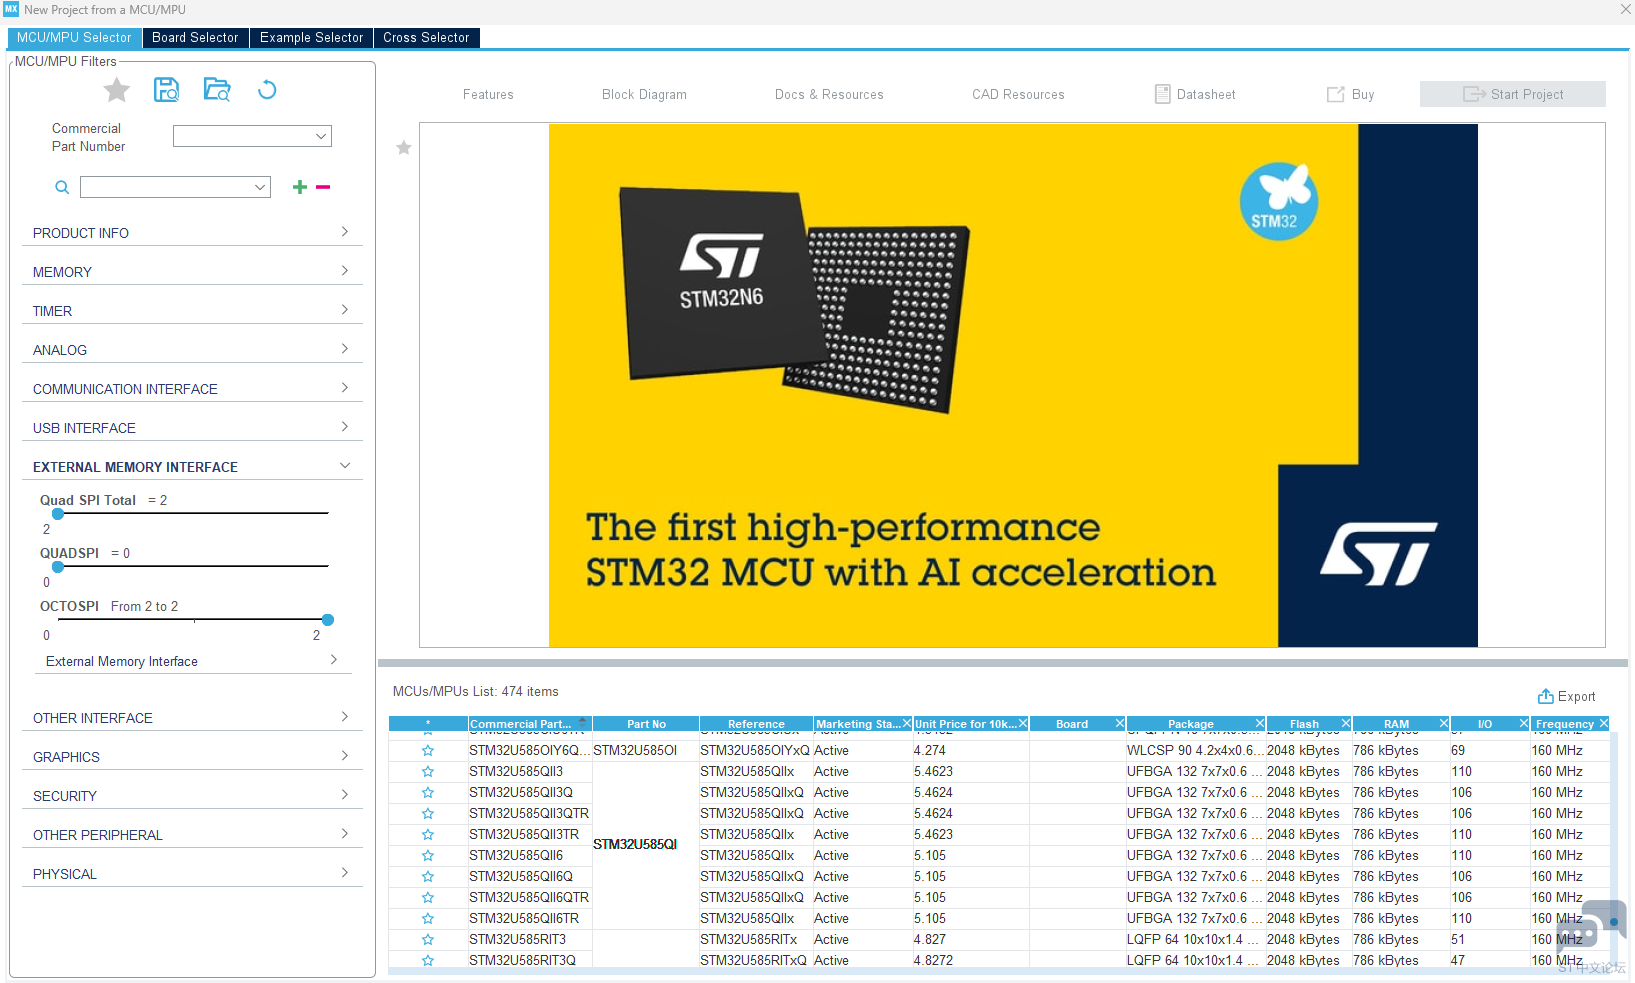This screenshot has height=983, width=1635.
Task: Expand the PRODUCT INFO filter section
Action: [x=192, y=232]
